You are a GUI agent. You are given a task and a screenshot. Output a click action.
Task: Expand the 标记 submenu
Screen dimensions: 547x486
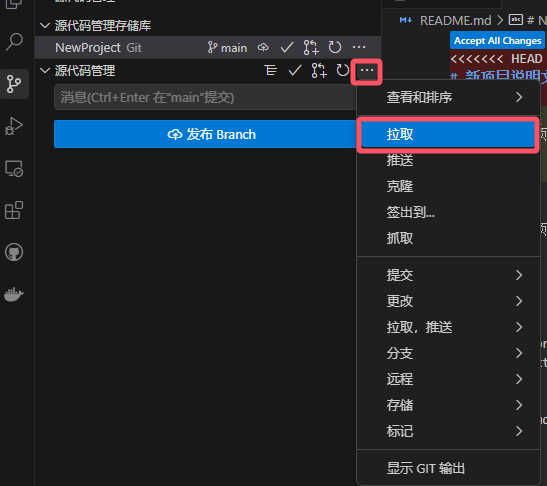point(449,432)
